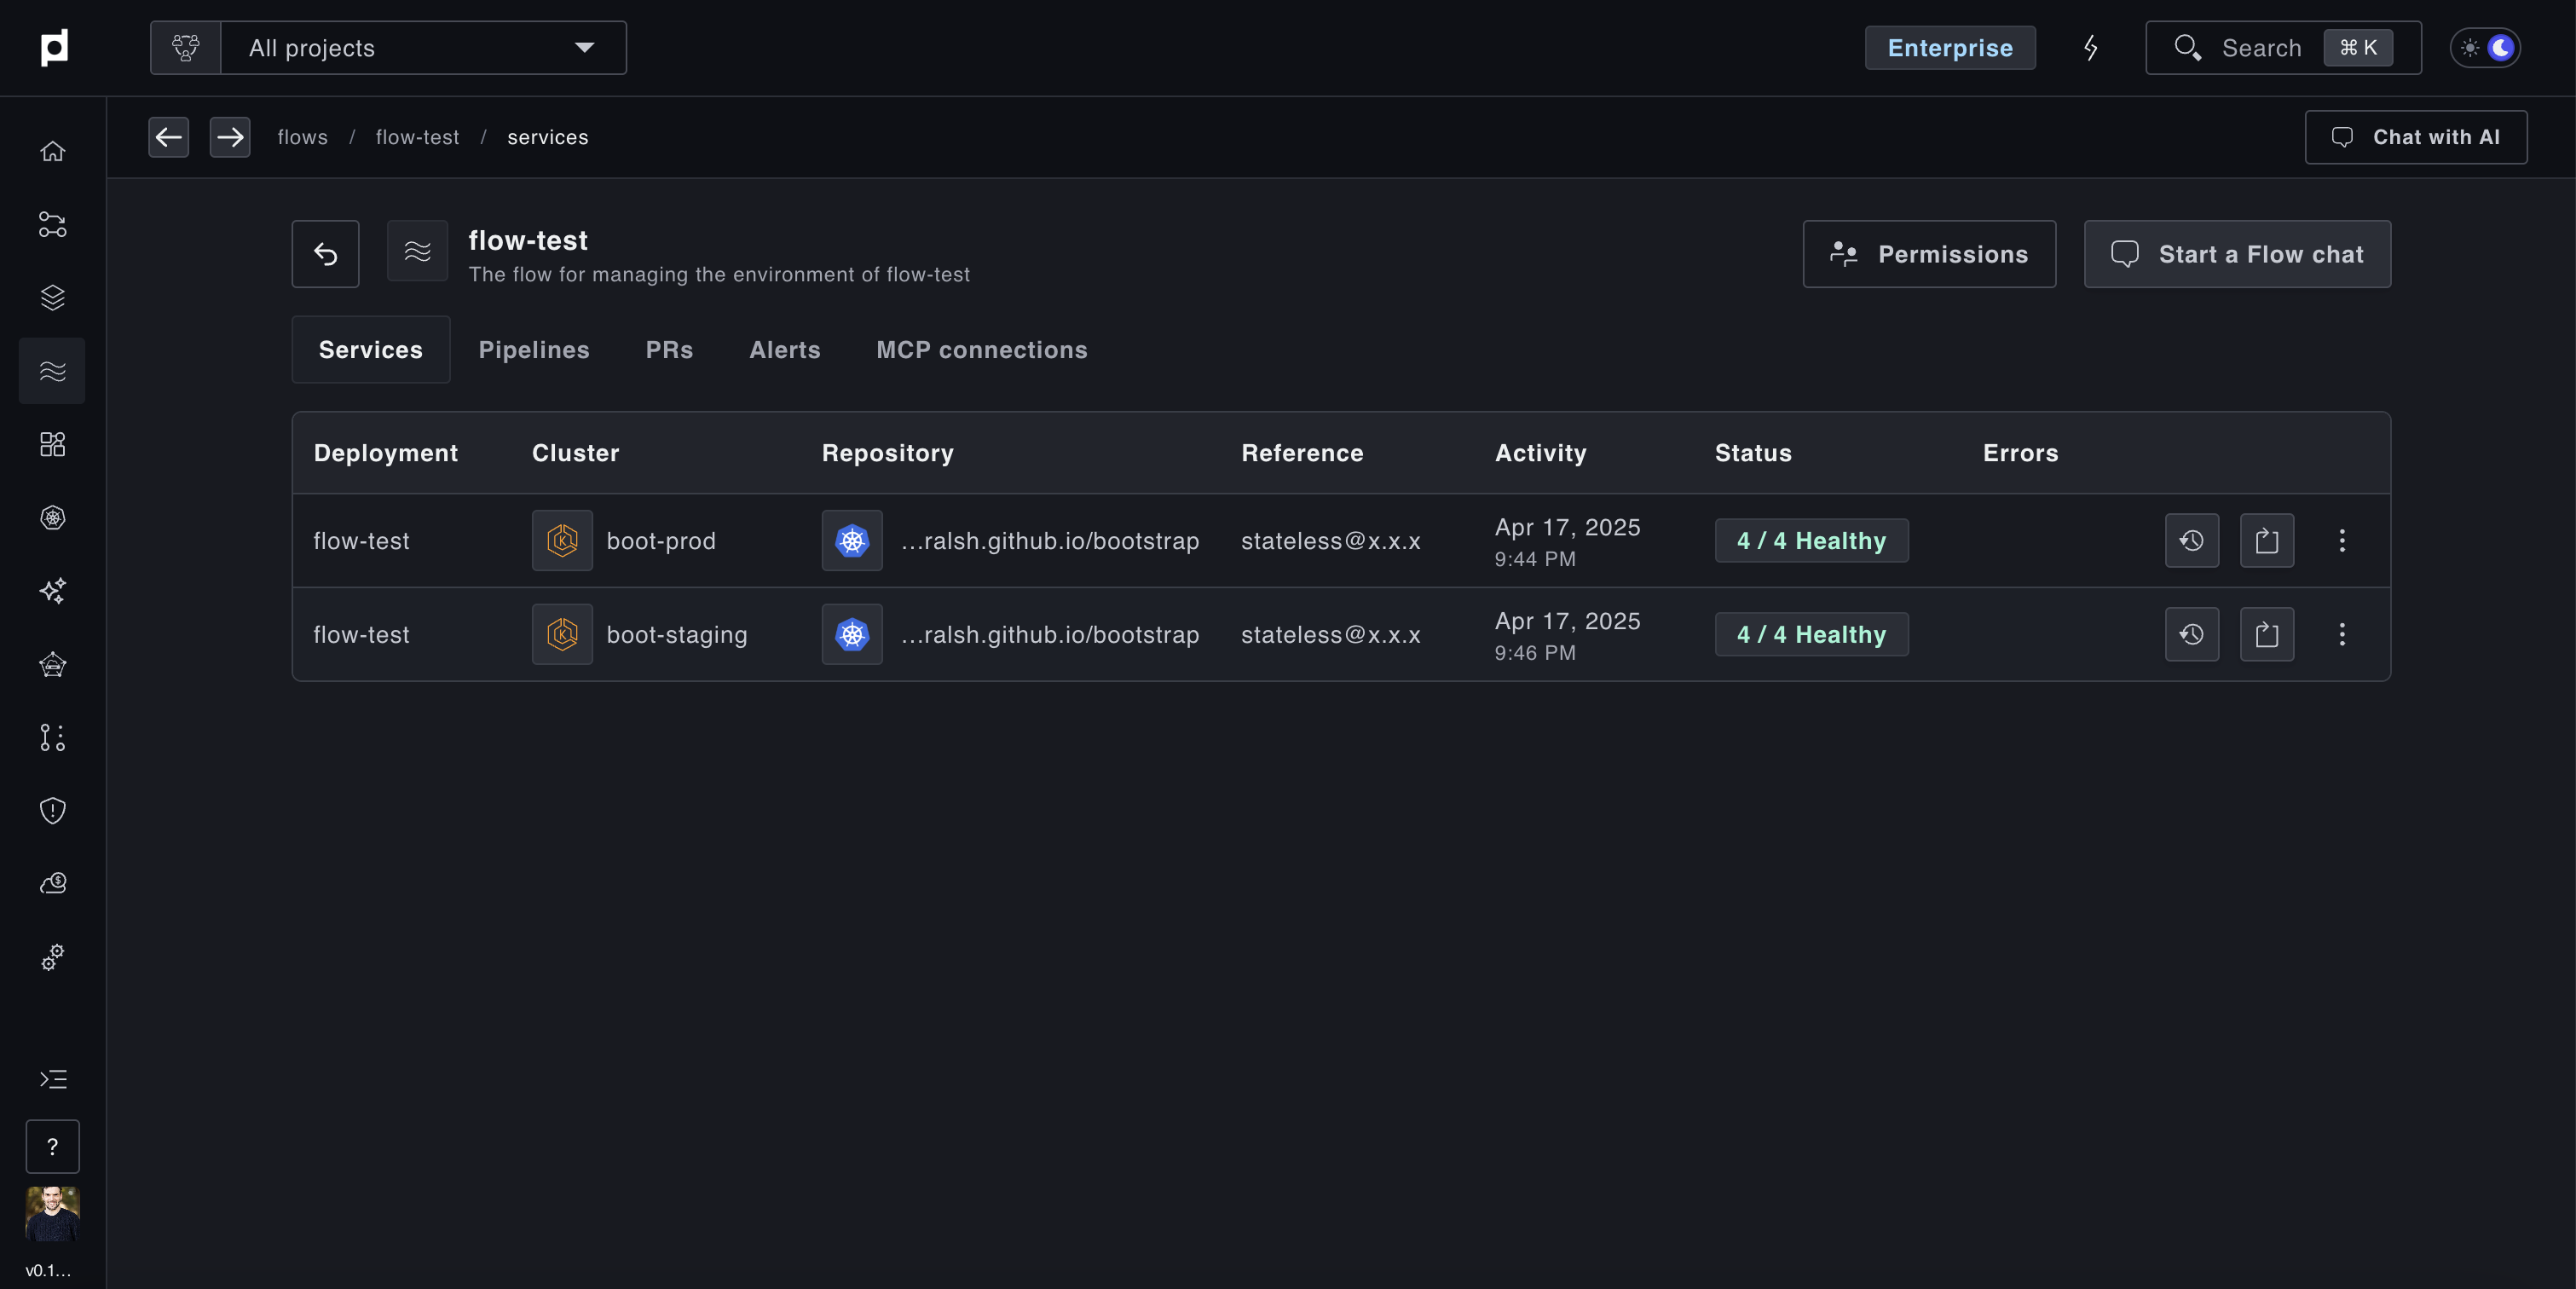Click the pull requests branch icon in sidebar

52,737
